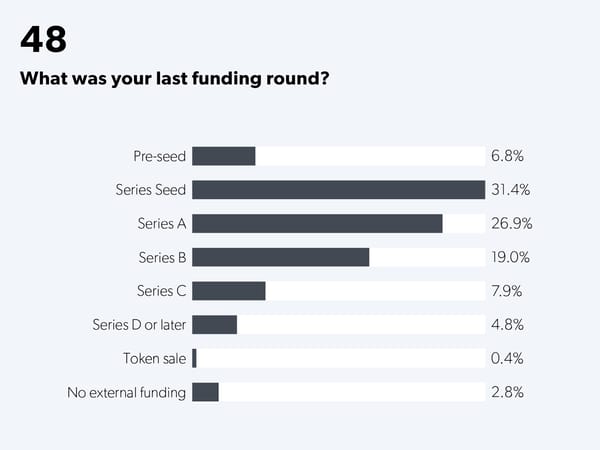Select the tiny Token sale bar
The width and height of the screenshot is (600, 450).
[194, 358]
